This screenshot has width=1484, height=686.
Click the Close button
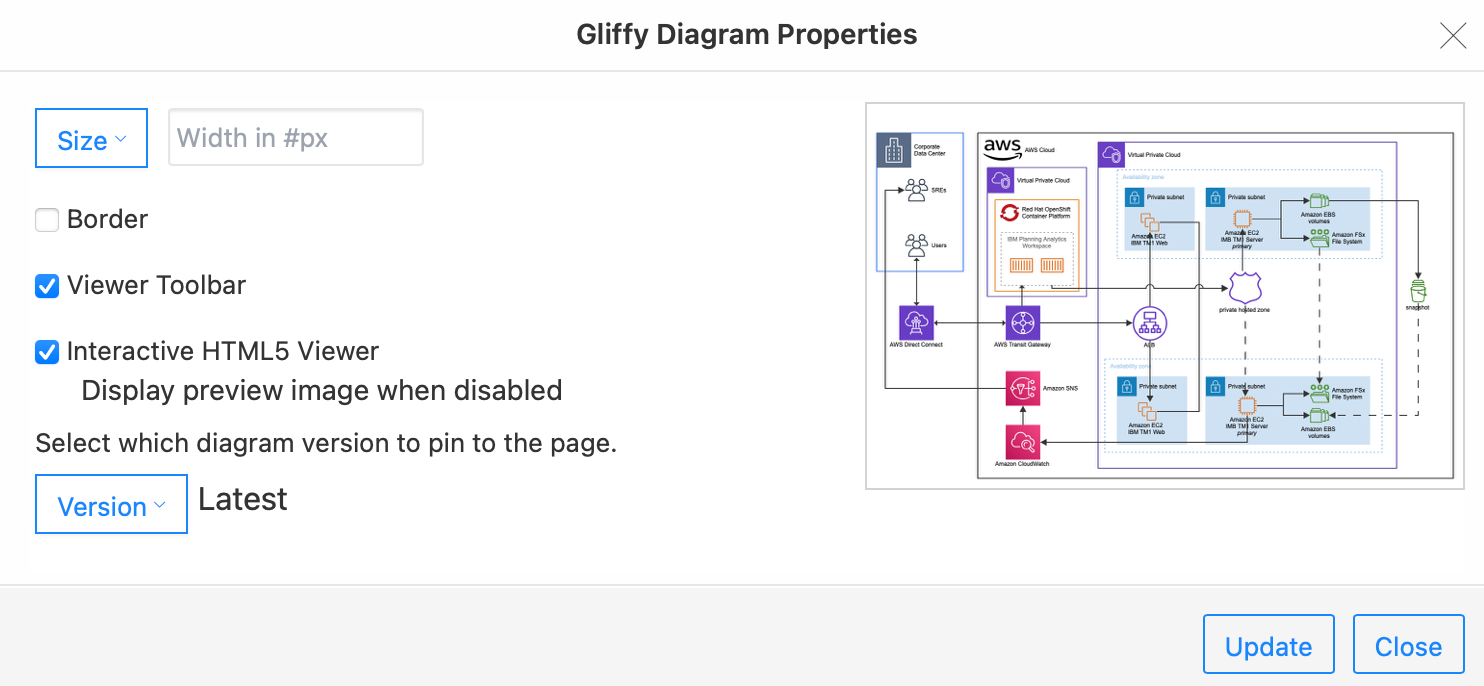click(x=1408, y=644)
